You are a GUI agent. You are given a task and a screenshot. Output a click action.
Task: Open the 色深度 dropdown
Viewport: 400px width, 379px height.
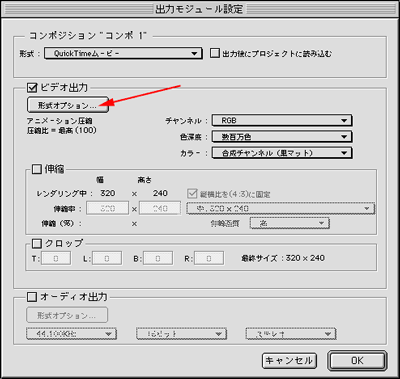click(x=282, y=137)
